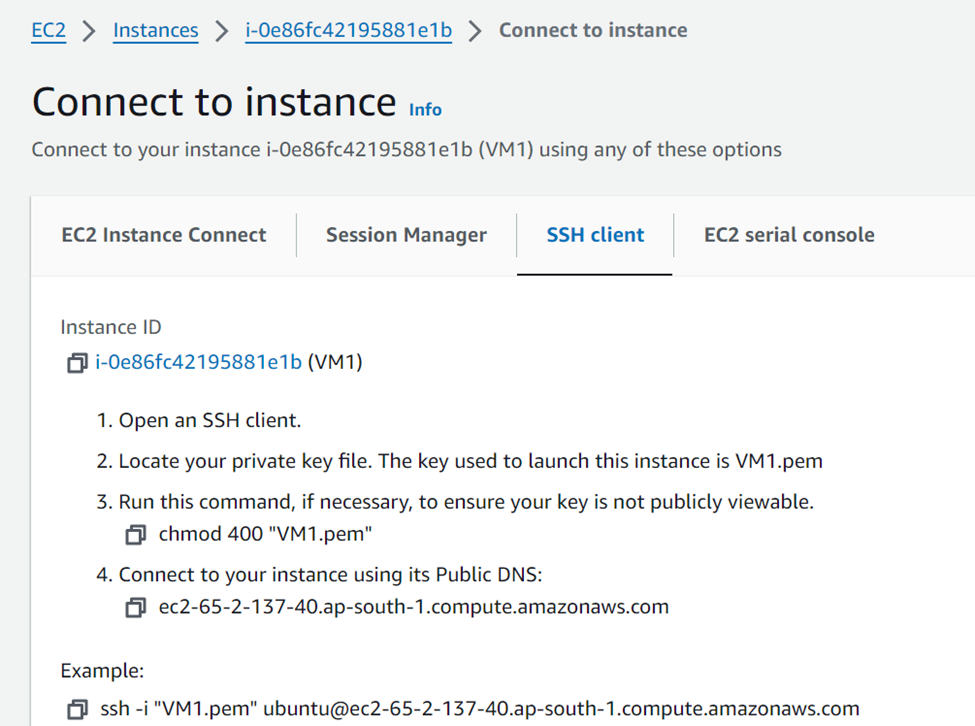Open breadcrumb link i-0e86fc42195881e1b
This screenshot has width=975, height=726.
coord(348,30)
